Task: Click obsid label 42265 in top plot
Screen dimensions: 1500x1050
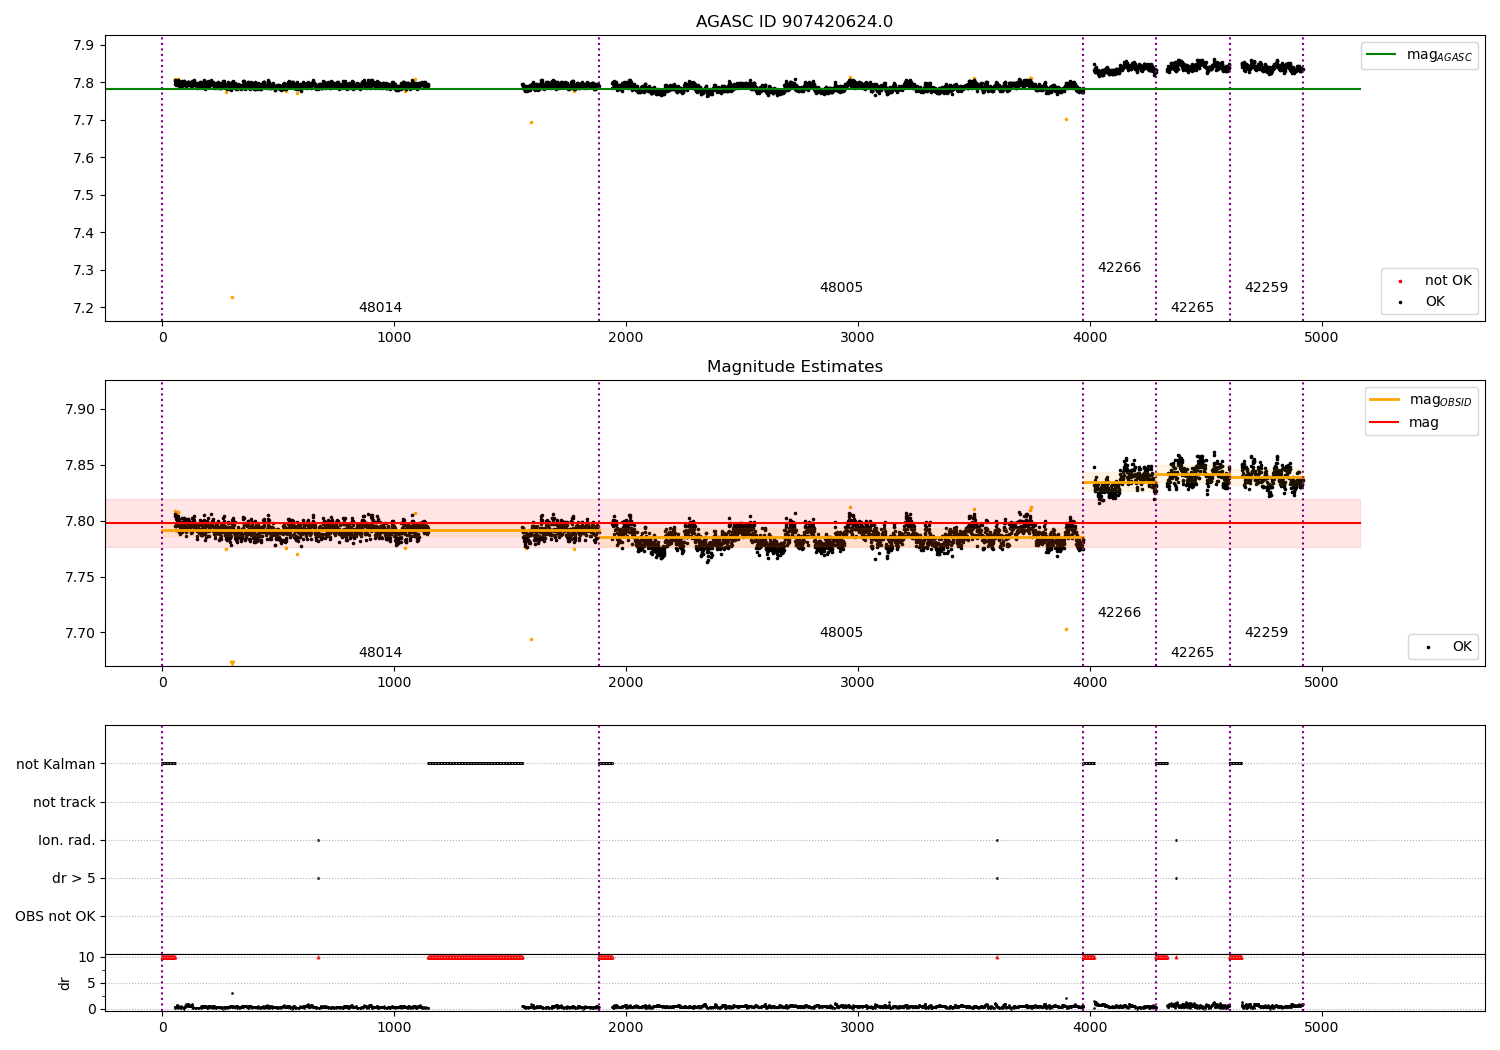Action: 1192,308
